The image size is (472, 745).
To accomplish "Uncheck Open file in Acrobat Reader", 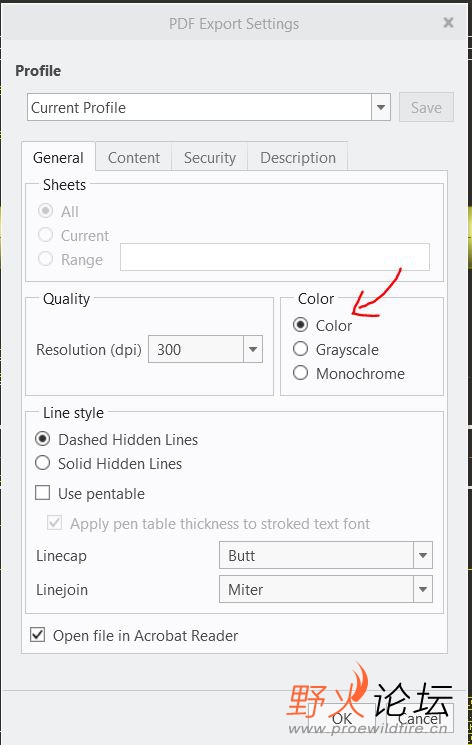I will pyautogui.click(x=38, y=635).
